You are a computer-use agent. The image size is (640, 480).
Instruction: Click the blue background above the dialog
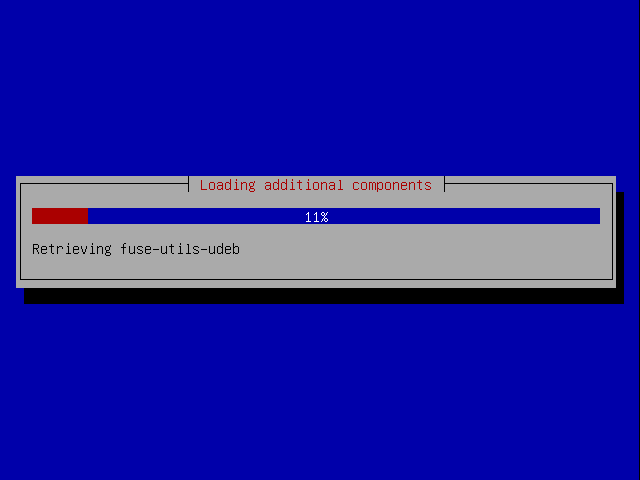tap(320, 88)
